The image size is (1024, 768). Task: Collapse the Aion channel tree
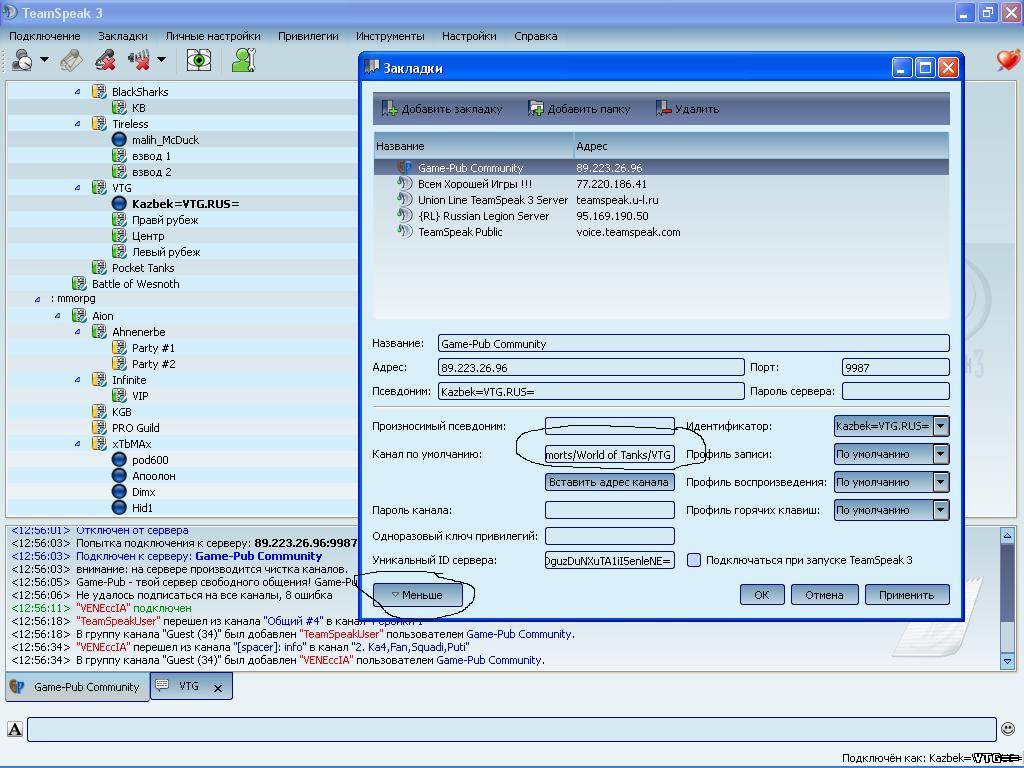[x=57, y=315]
